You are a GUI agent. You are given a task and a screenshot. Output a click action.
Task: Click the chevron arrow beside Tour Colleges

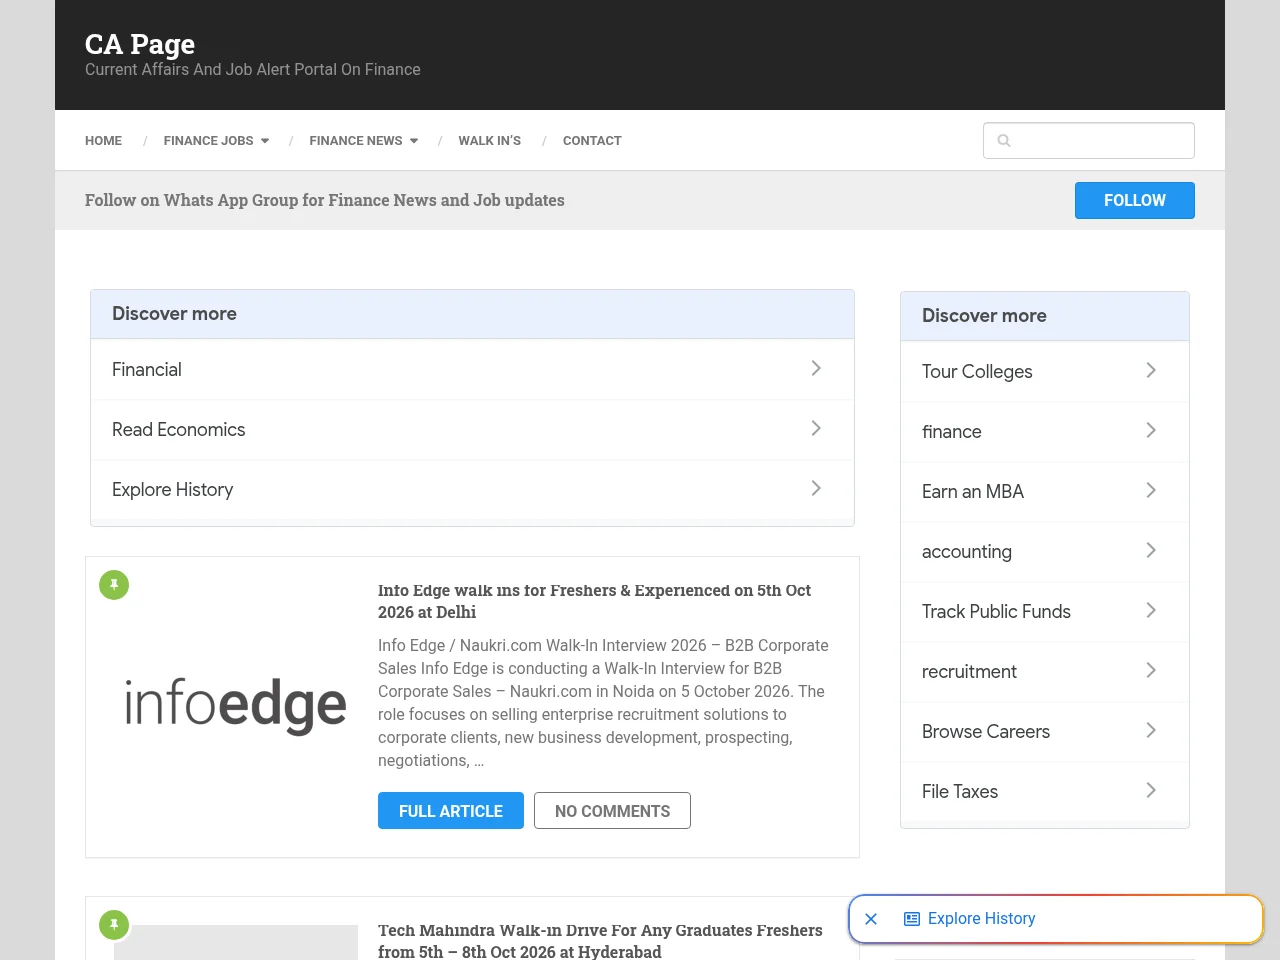click(1151, 370)
